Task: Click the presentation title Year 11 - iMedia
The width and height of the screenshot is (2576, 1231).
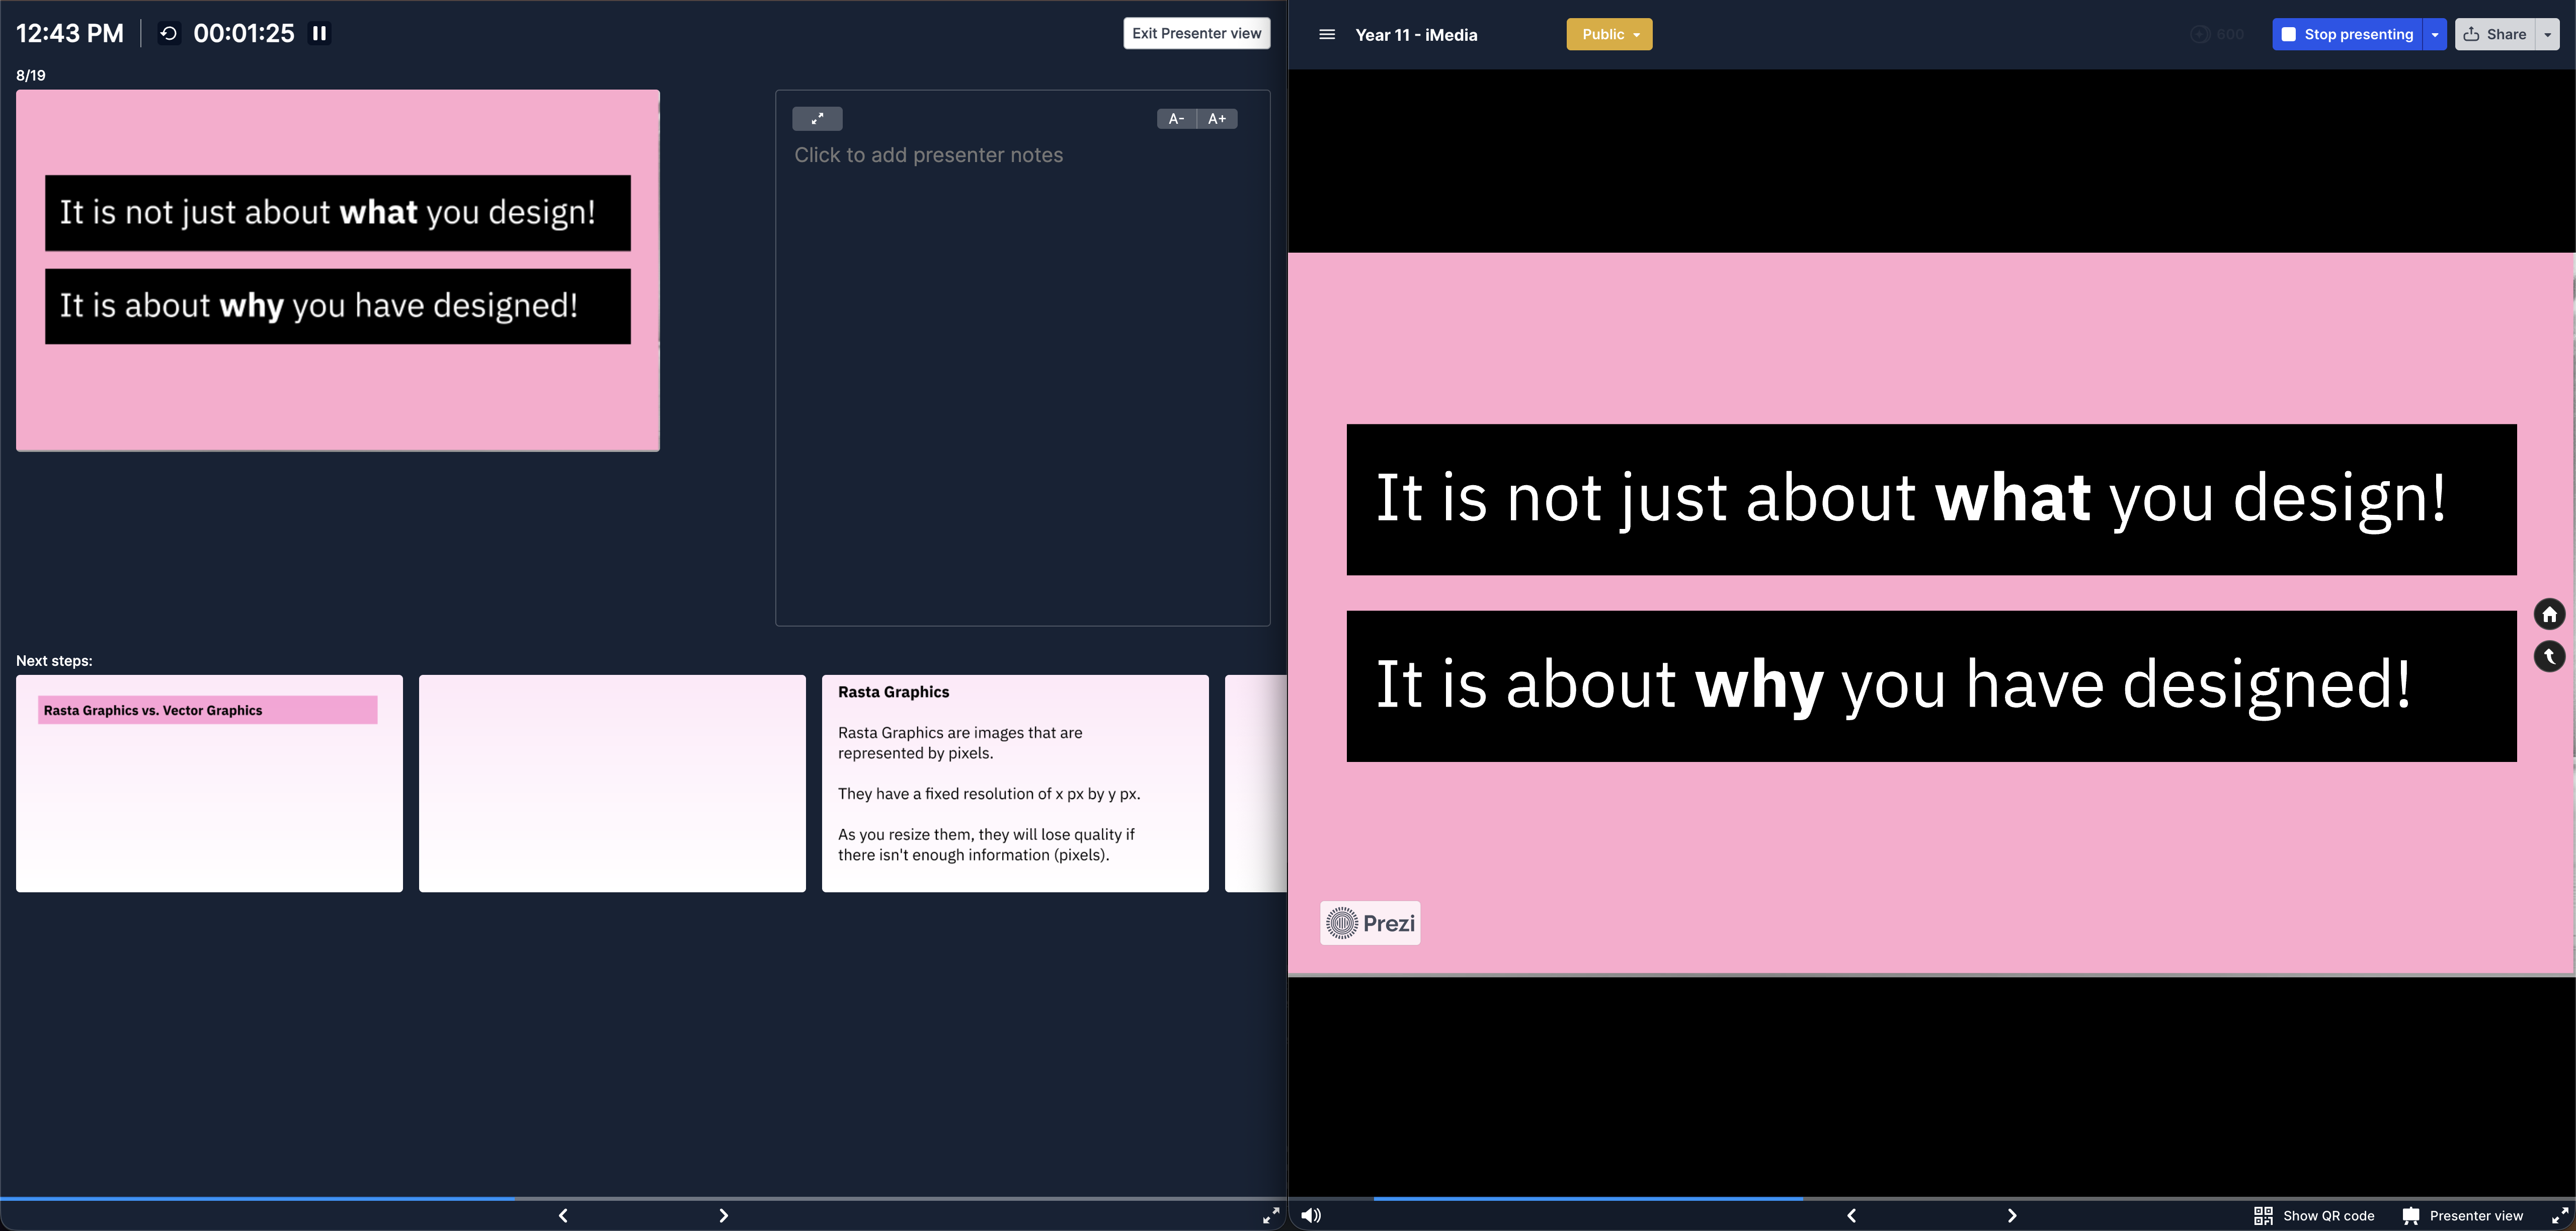Action: click(x=1416, y=35)
